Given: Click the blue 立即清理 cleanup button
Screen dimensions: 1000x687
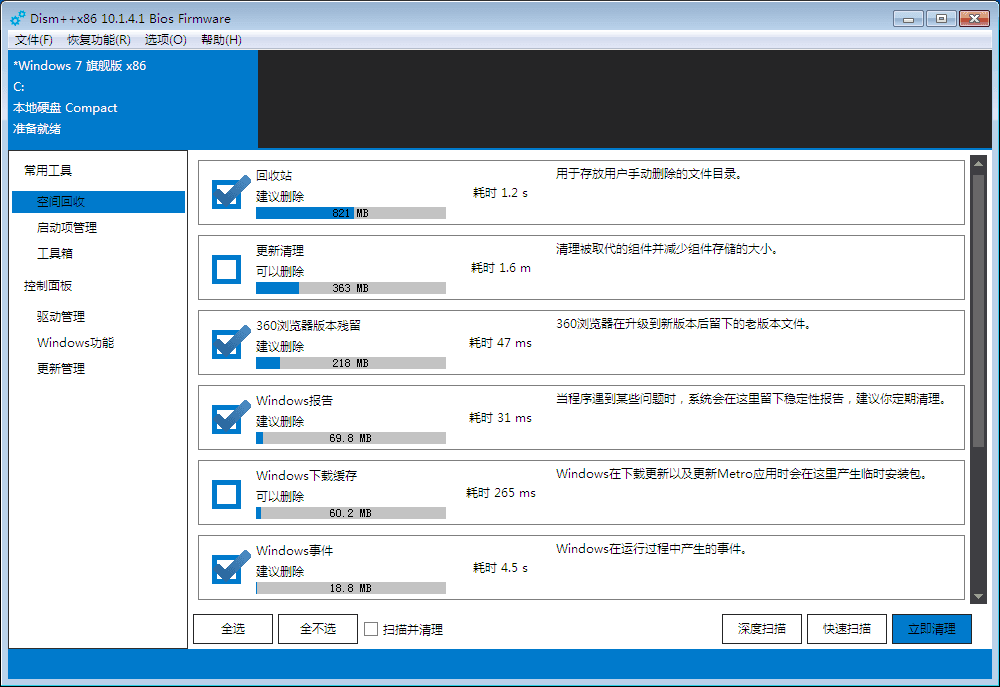Looking at the screenshot, I should (x=931, y=628).
